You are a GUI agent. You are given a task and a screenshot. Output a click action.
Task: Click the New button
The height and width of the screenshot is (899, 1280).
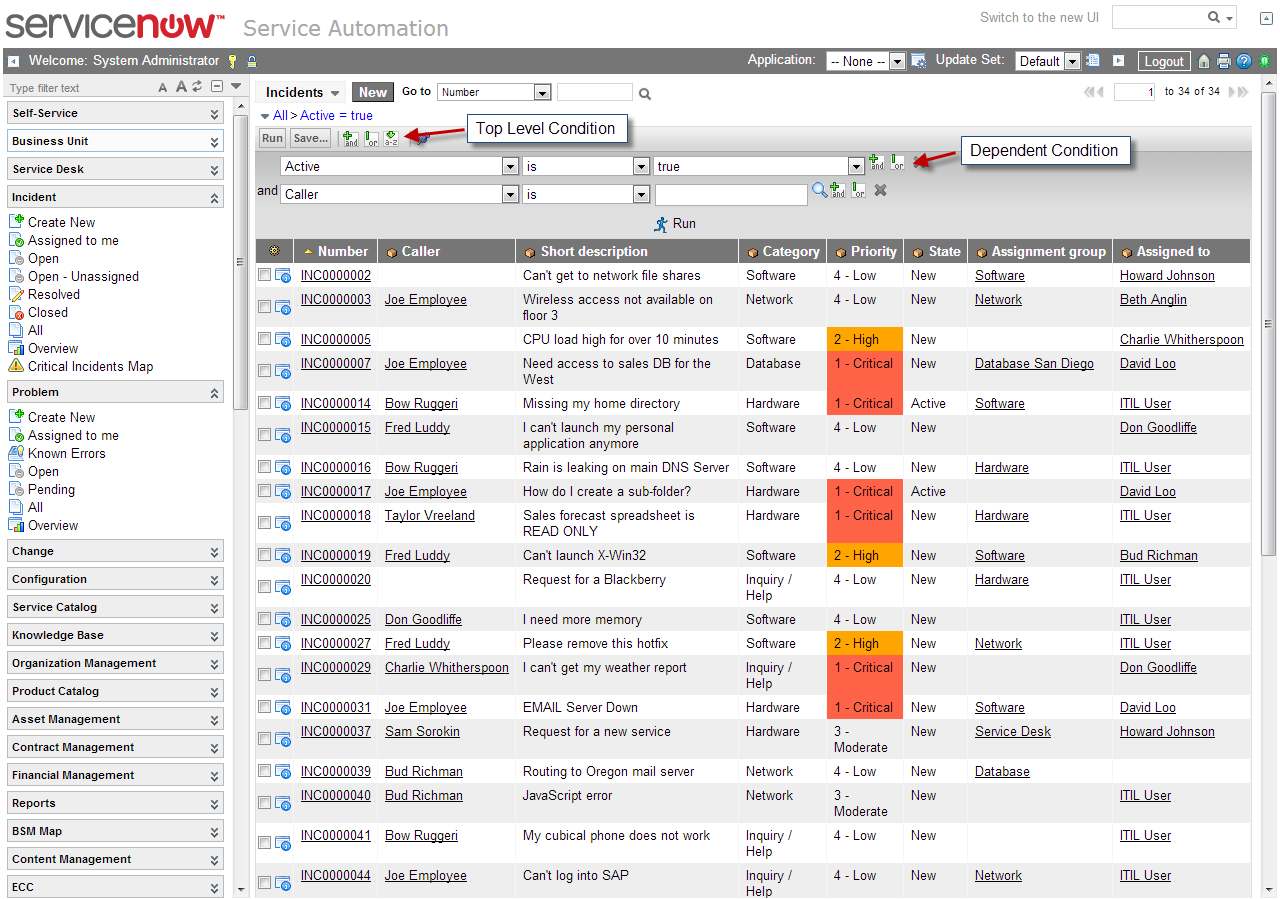373,92
